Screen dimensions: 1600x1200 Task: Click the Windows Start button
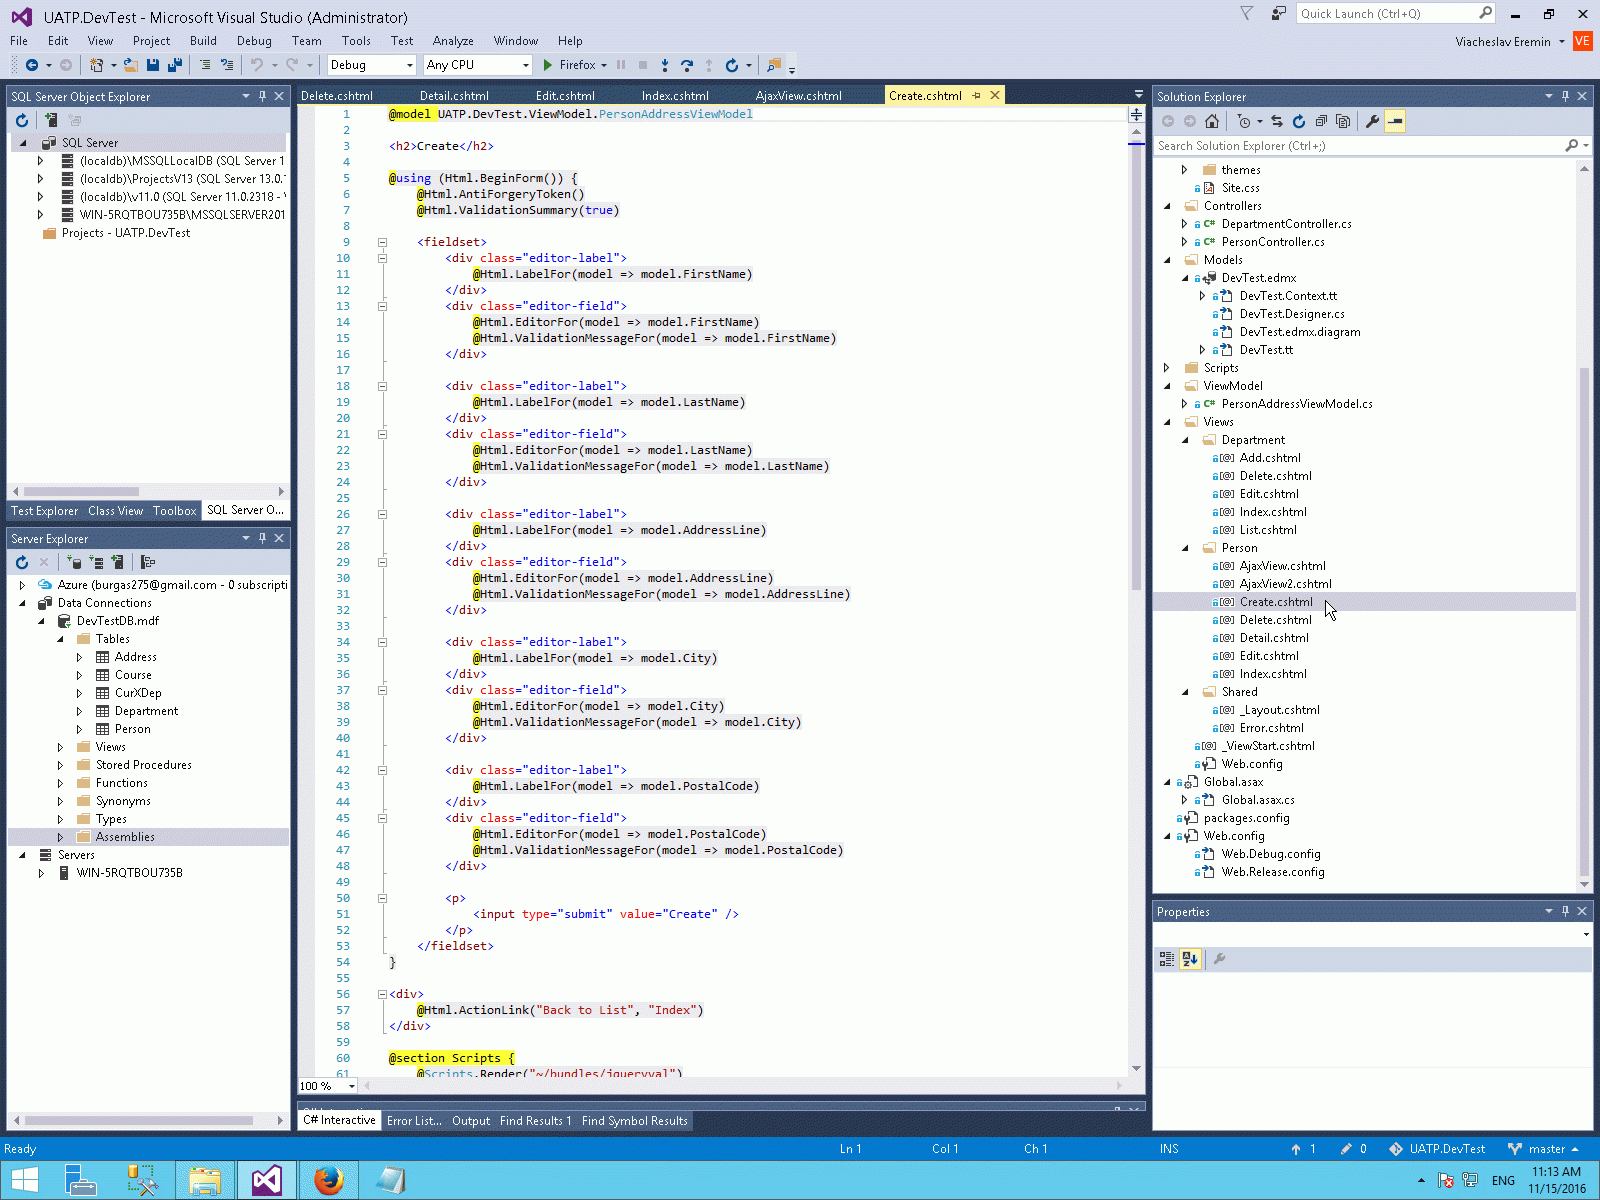(25, 1180)
